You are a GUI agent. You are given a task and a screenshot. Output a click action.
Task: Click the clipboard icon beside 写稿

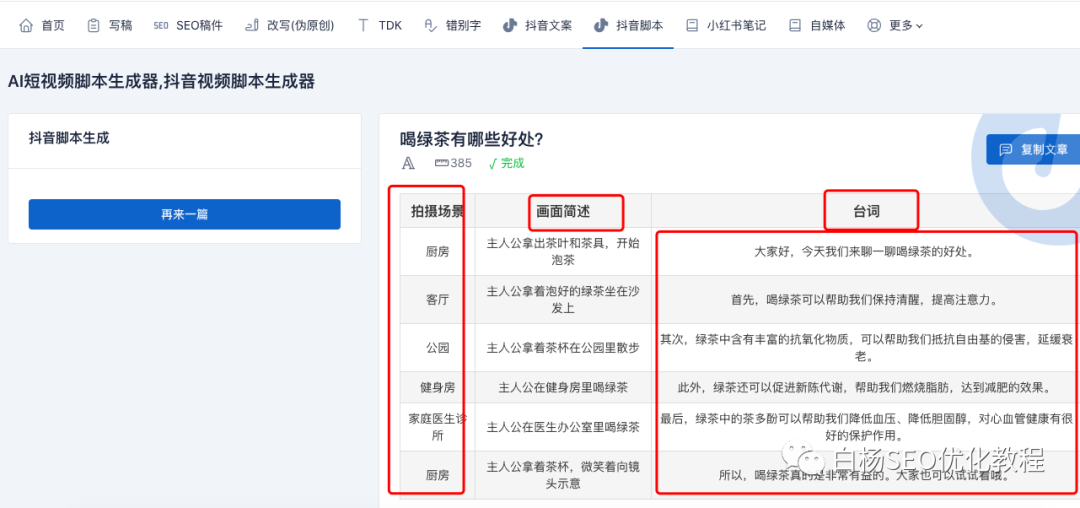click(93, 26)
